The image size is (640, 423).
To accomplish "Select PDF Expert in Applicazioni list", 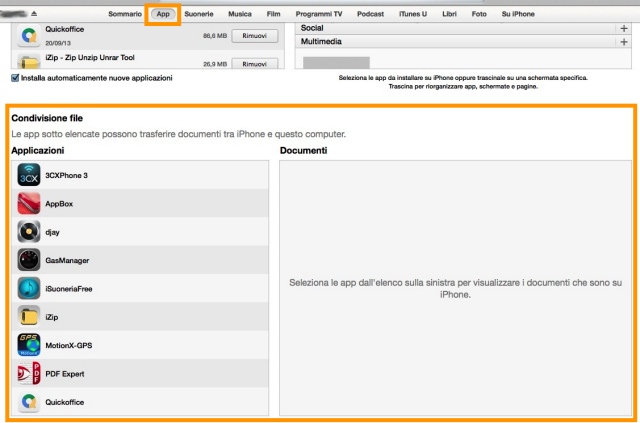I will click(140, 373).
